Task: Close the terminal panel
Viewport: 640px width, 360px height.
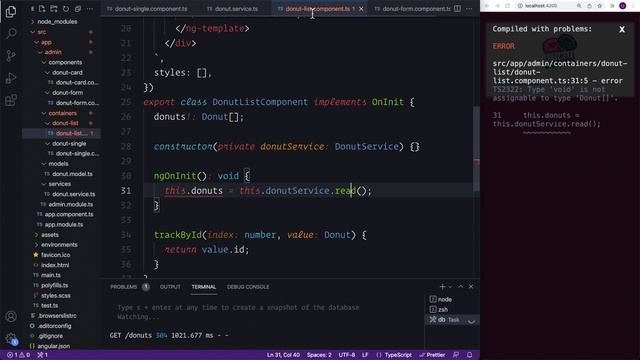Action: click(x=471, y=287)
